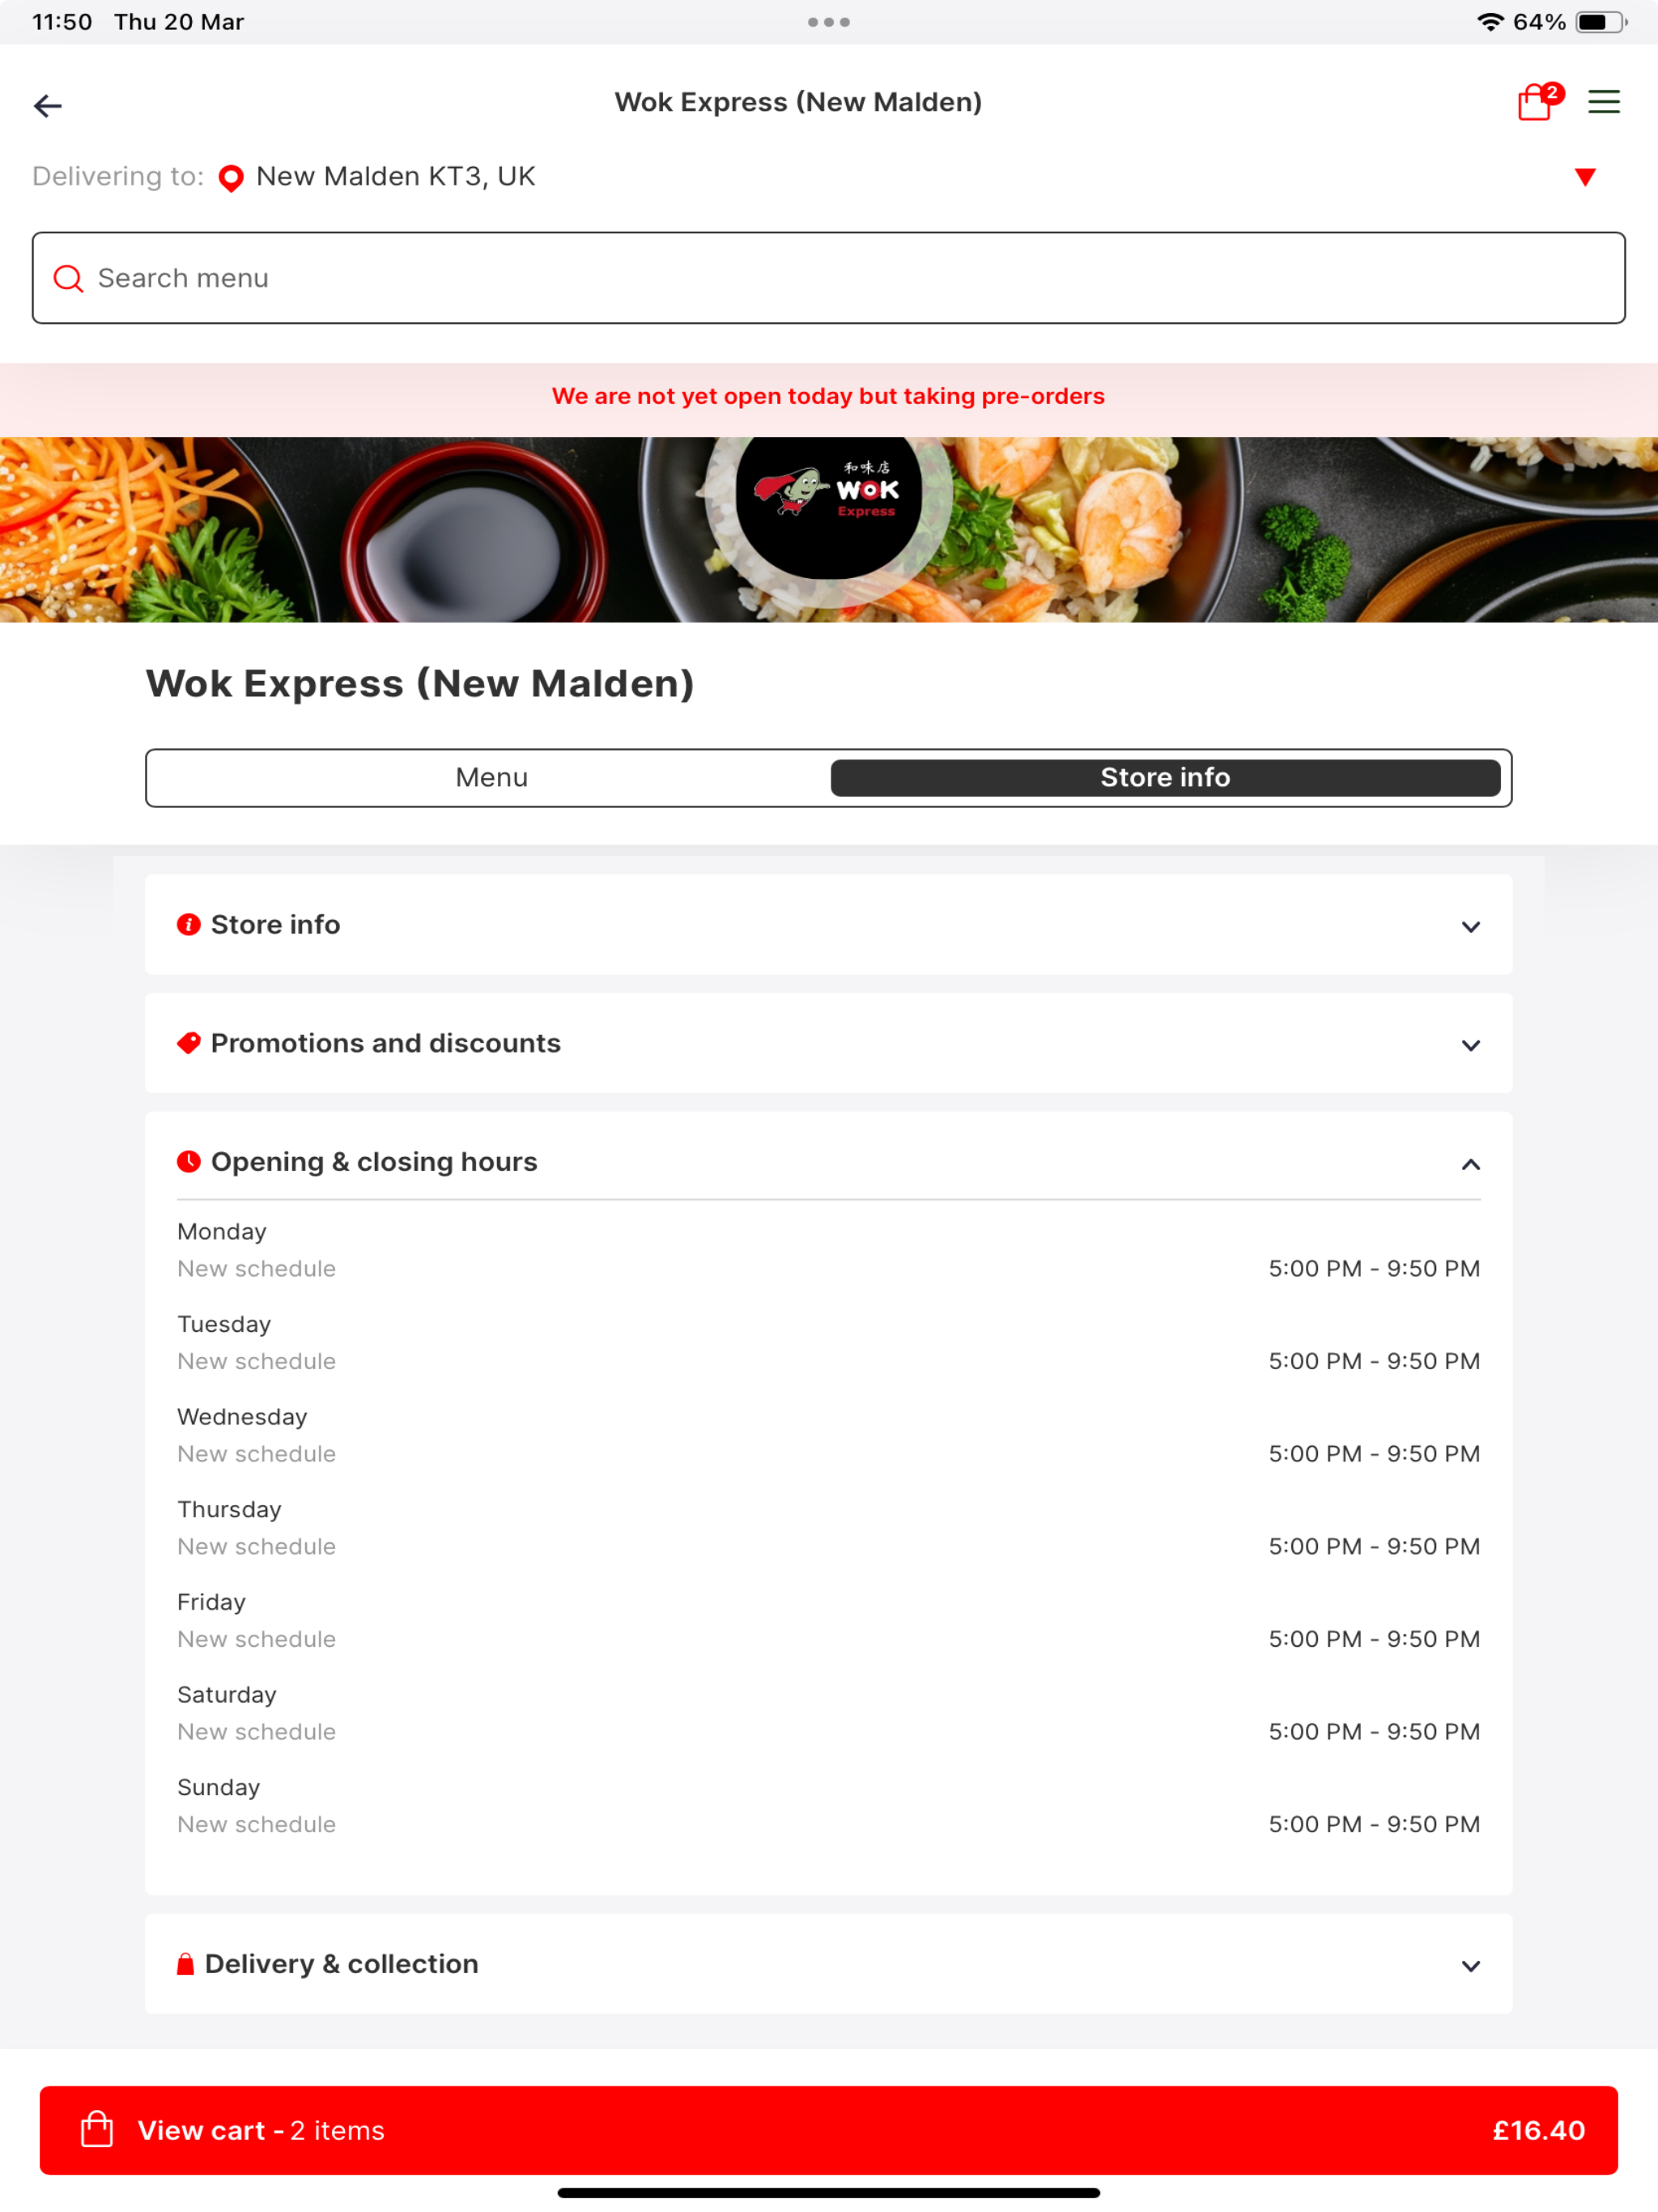Tap the Friday day label
This screenshot has height=2212, width=1658.
[x=211, y=1602]
